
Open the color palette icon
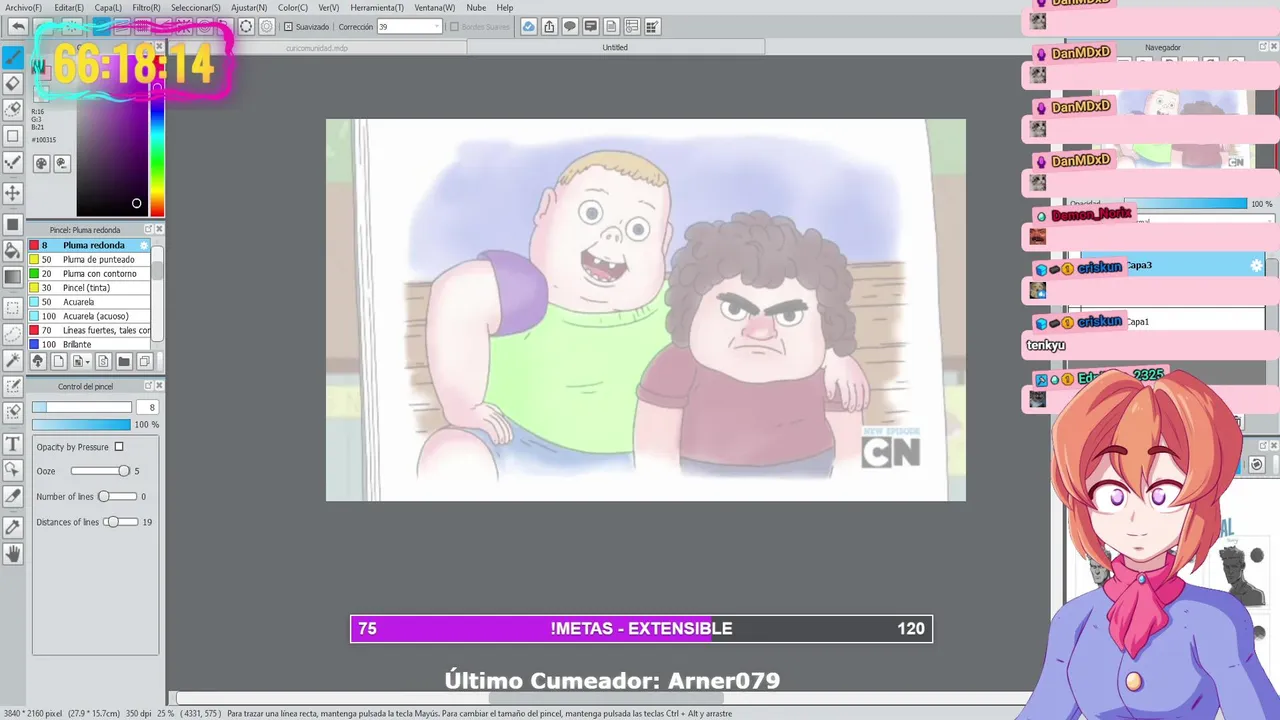pyautogui.click(x=42, y=163)
